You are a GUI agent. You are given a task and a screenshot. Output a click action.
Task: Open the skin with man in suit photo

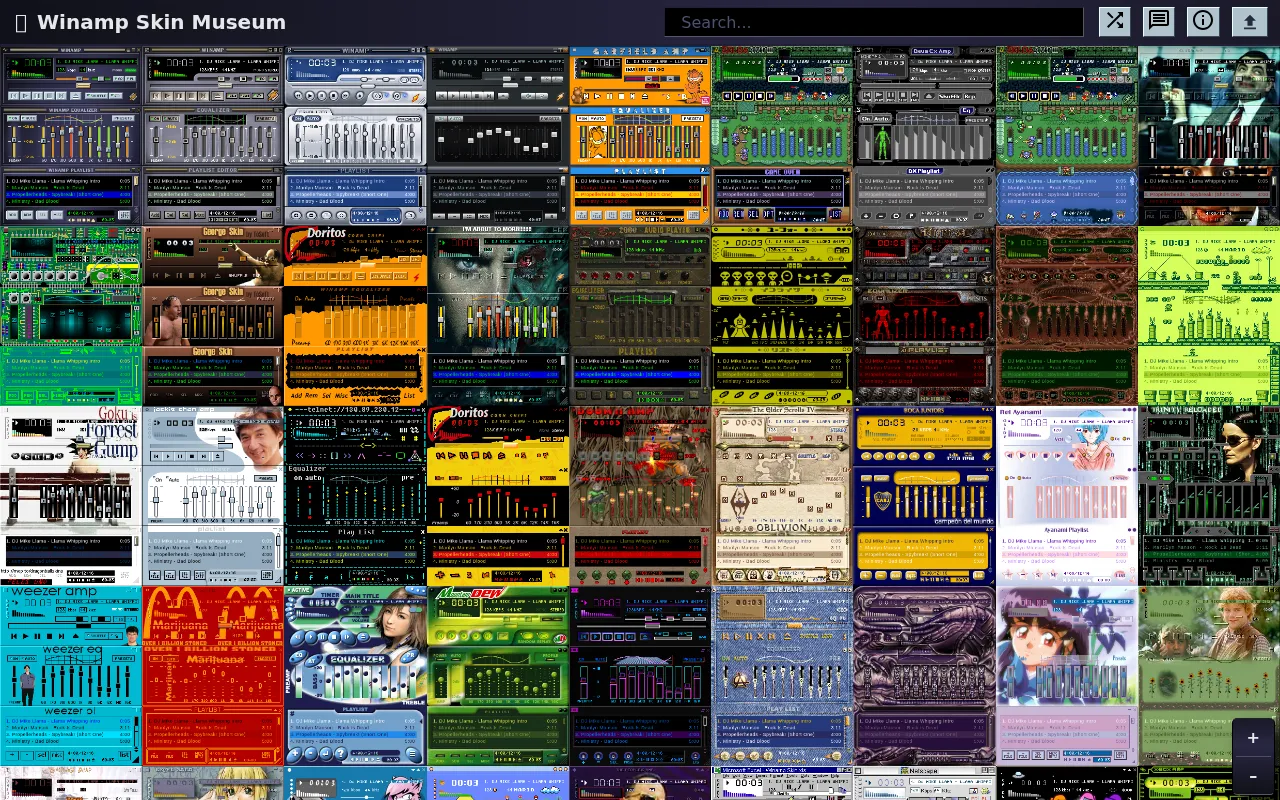pyautogui.click(x=1209, y=135)
